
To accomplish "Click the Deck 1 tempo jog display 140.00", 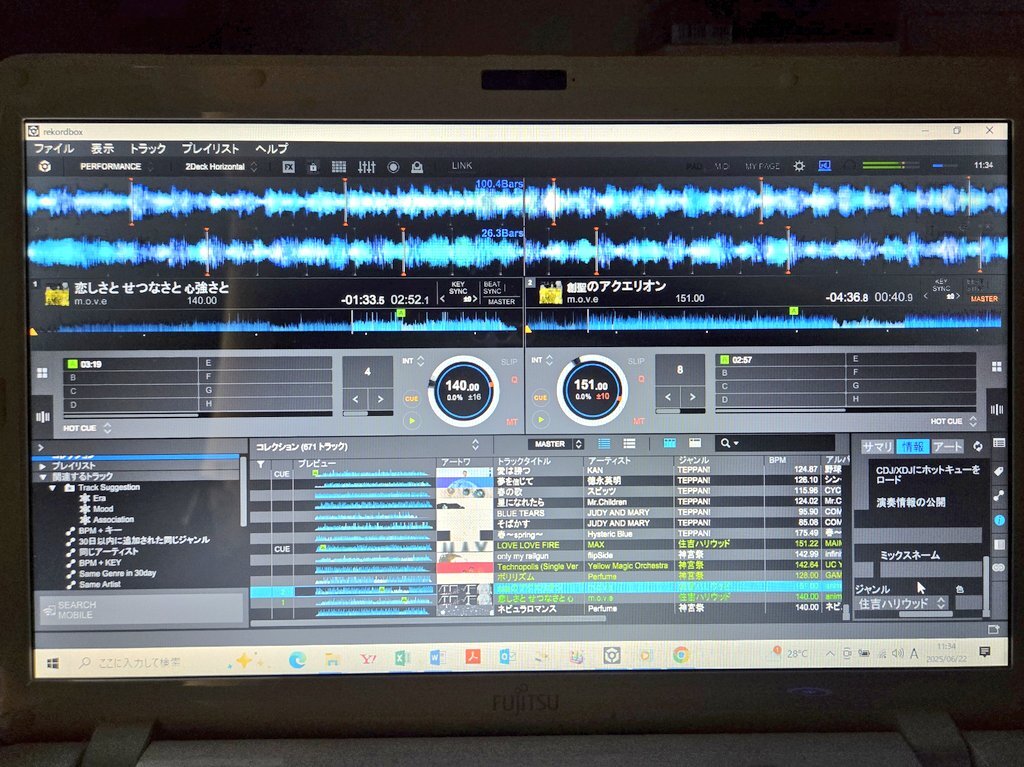I will point(462,391).
